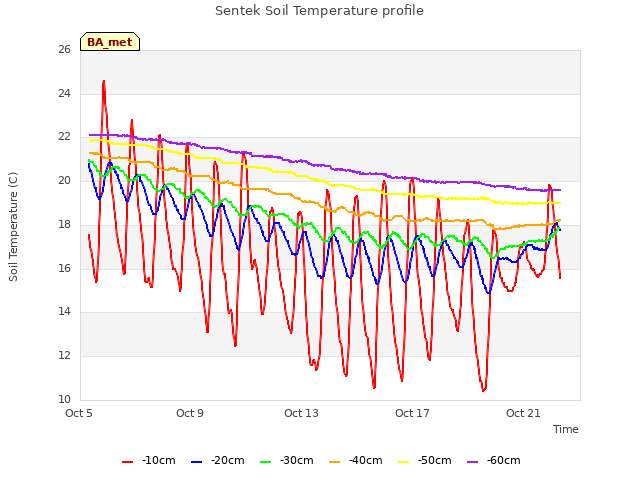The image size is (640, 480).
Task: Click the red line's highest peak near 24.6
Action: 104,81
